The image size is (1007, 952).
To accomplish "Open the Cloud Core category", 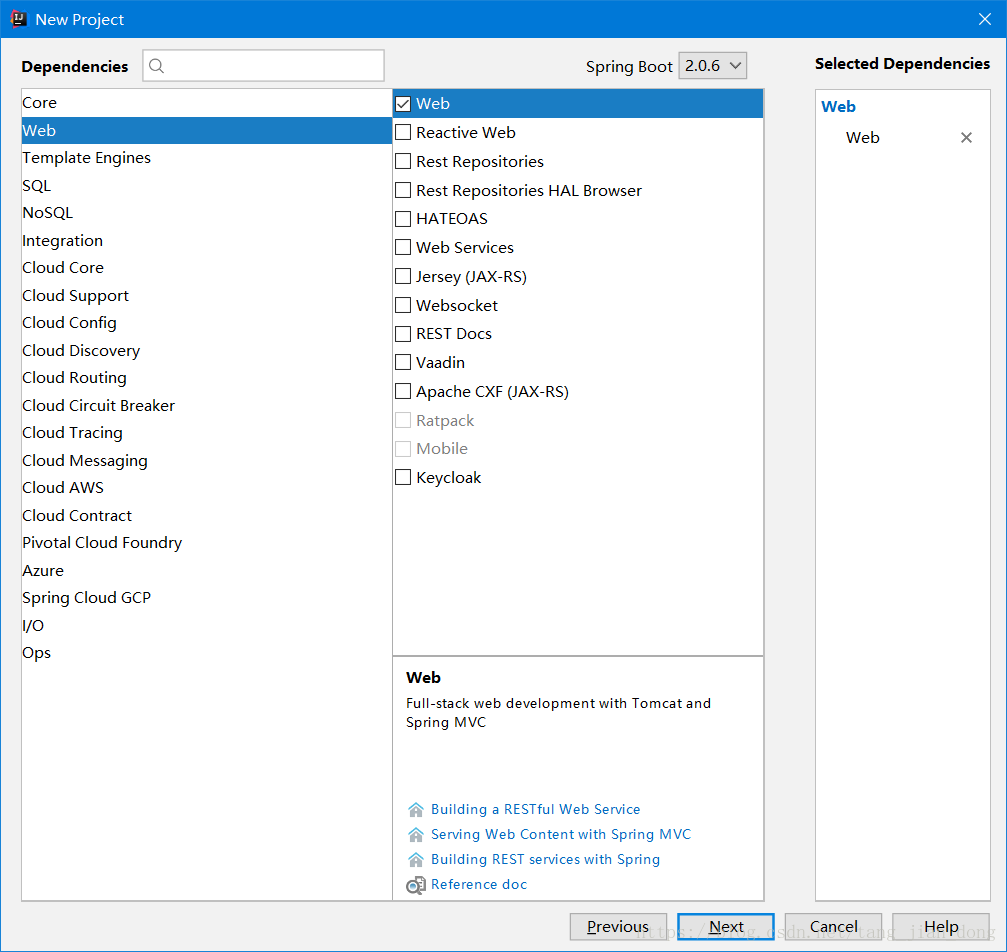I will (206, 268).
